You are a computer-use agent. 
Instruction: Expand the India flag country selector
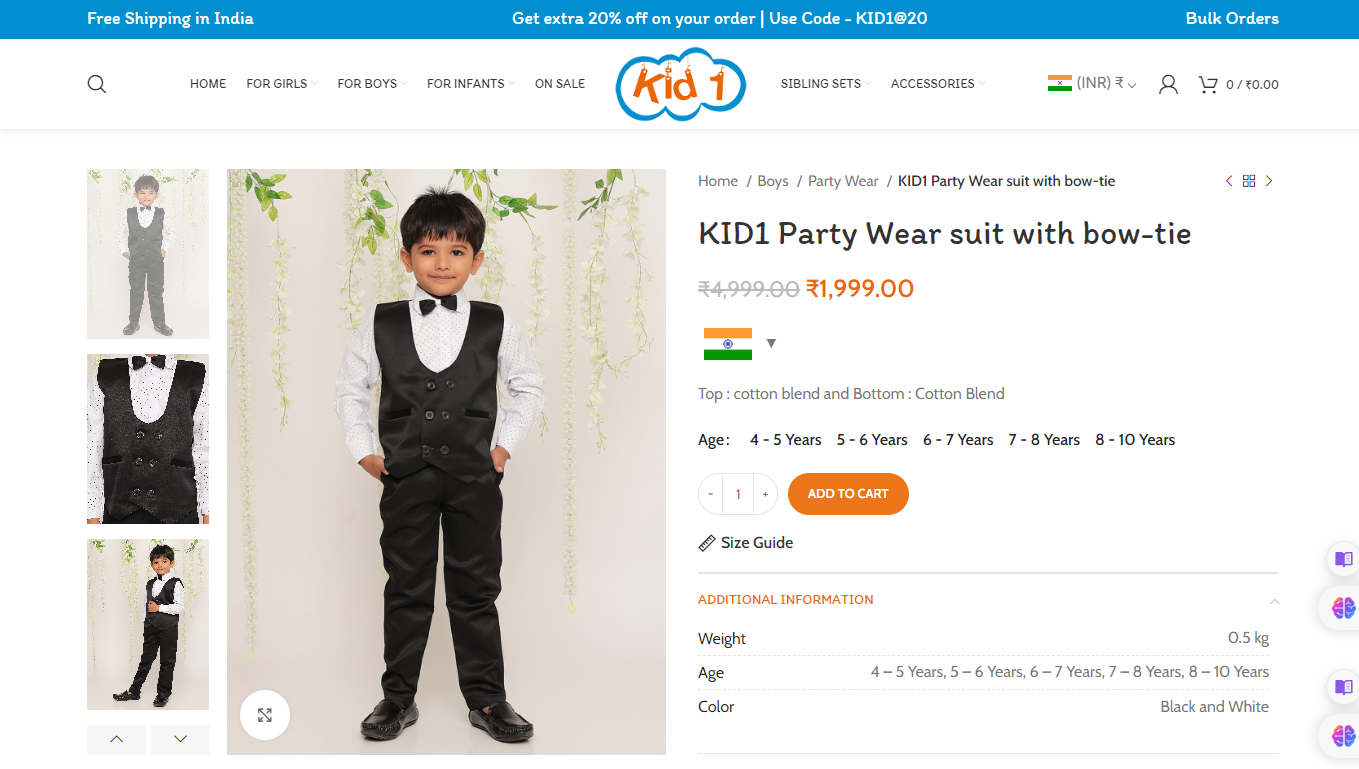point(740,343)
